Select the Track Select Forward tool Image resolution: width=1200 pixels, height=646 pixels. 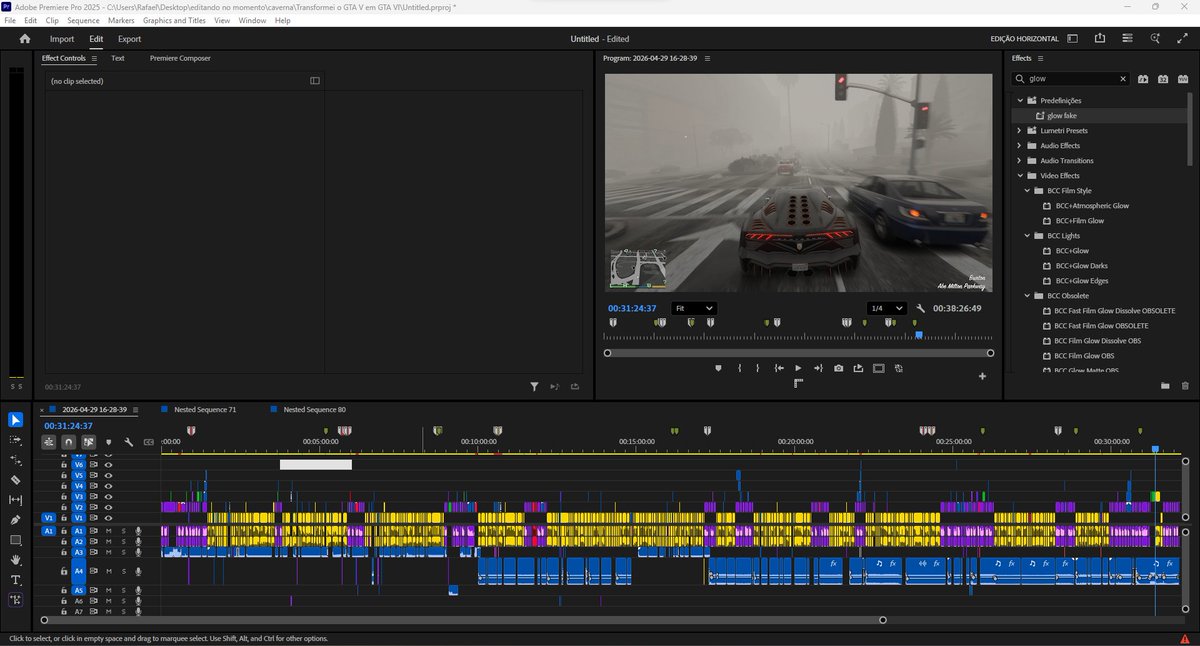pyautogui.click(x=16, y=440)
